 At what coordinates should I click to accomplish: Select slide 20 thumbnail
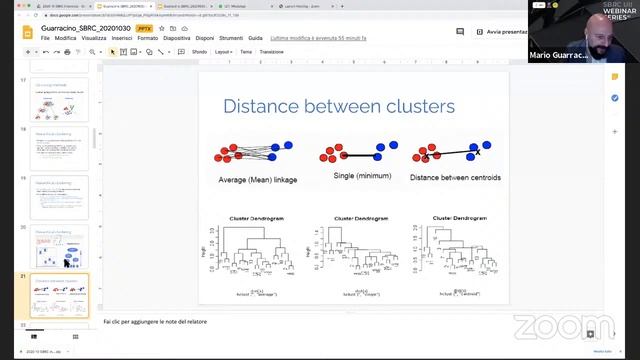(59, 247)
